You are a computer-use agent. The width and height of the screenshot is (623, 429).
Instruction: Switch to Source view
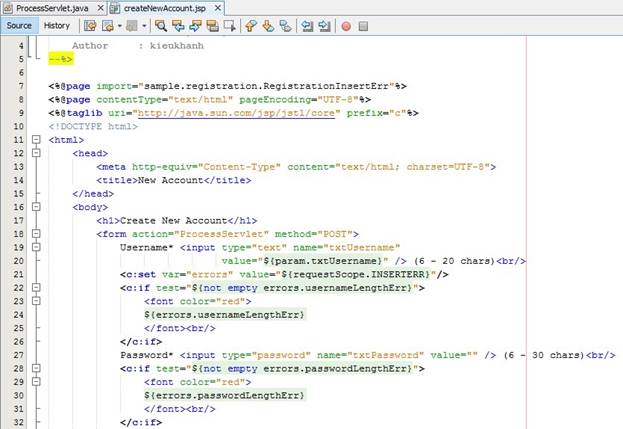[19, 26]
